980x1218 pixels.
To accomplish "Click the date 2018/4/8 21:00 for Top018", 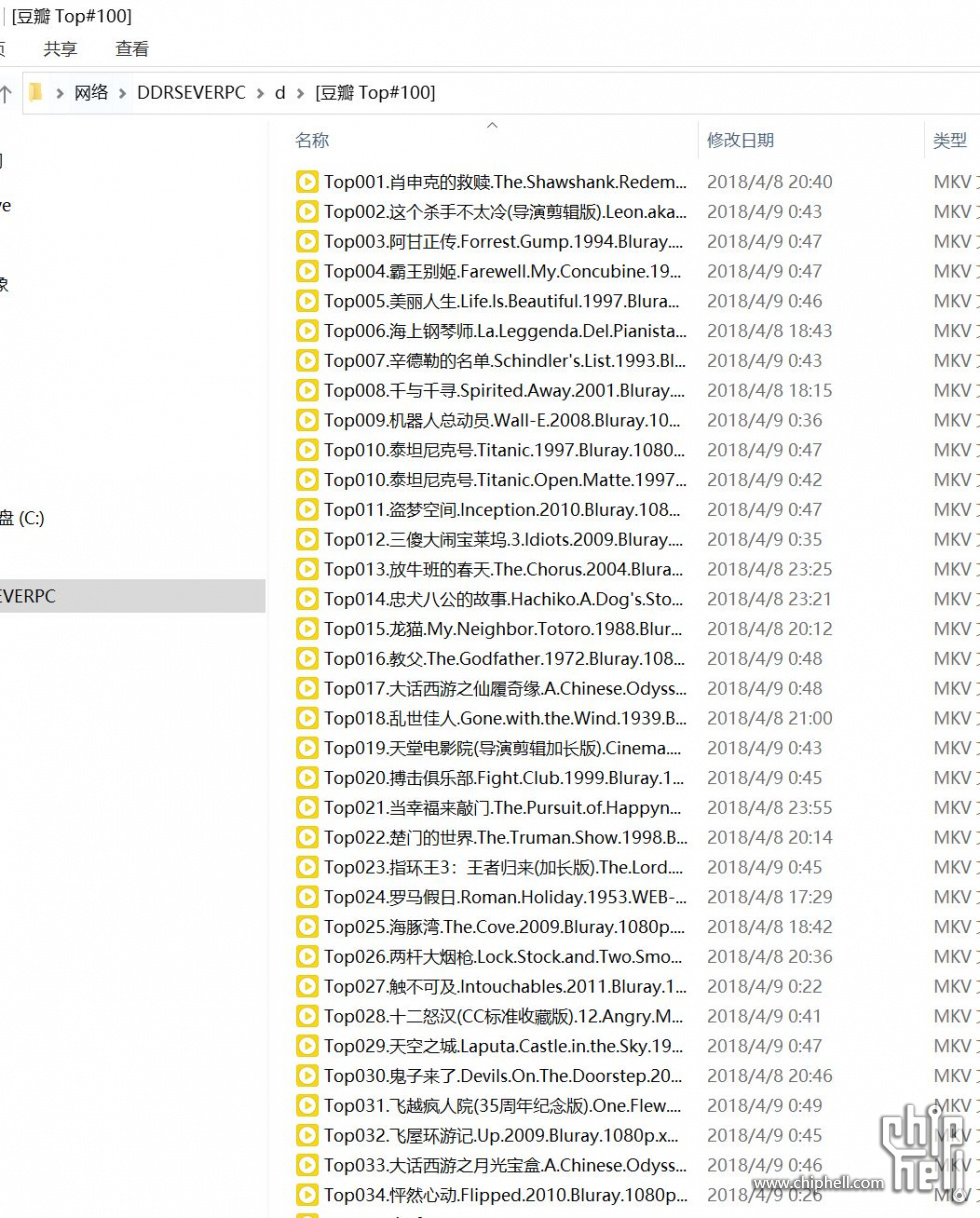I will [x=770, y=718].
